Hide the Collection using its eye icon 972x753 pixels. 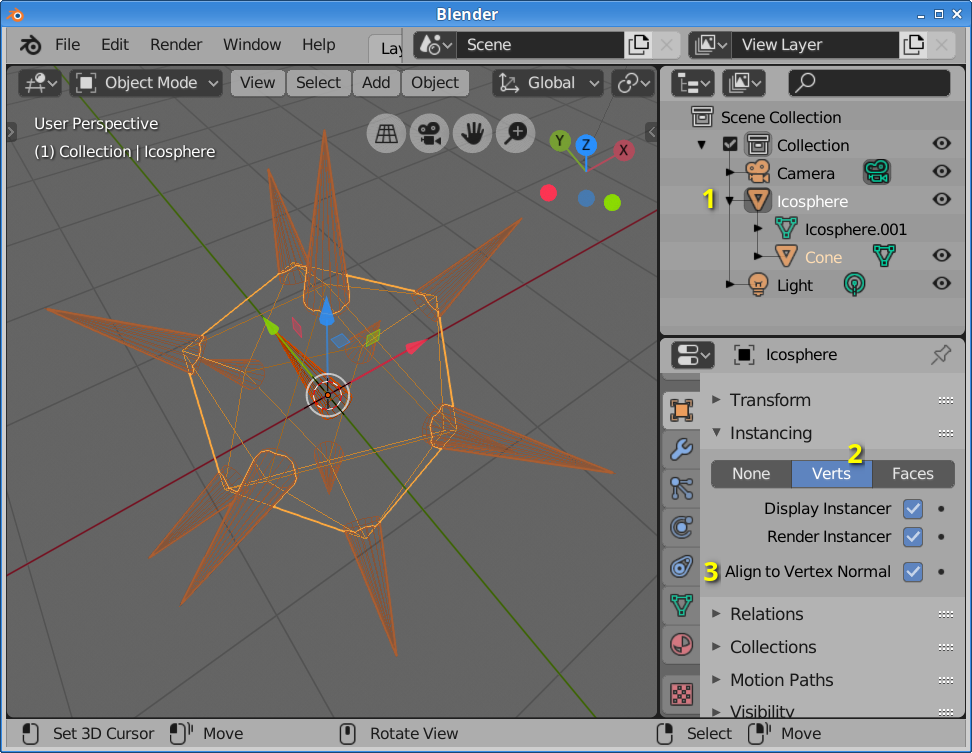coord(942,143)
